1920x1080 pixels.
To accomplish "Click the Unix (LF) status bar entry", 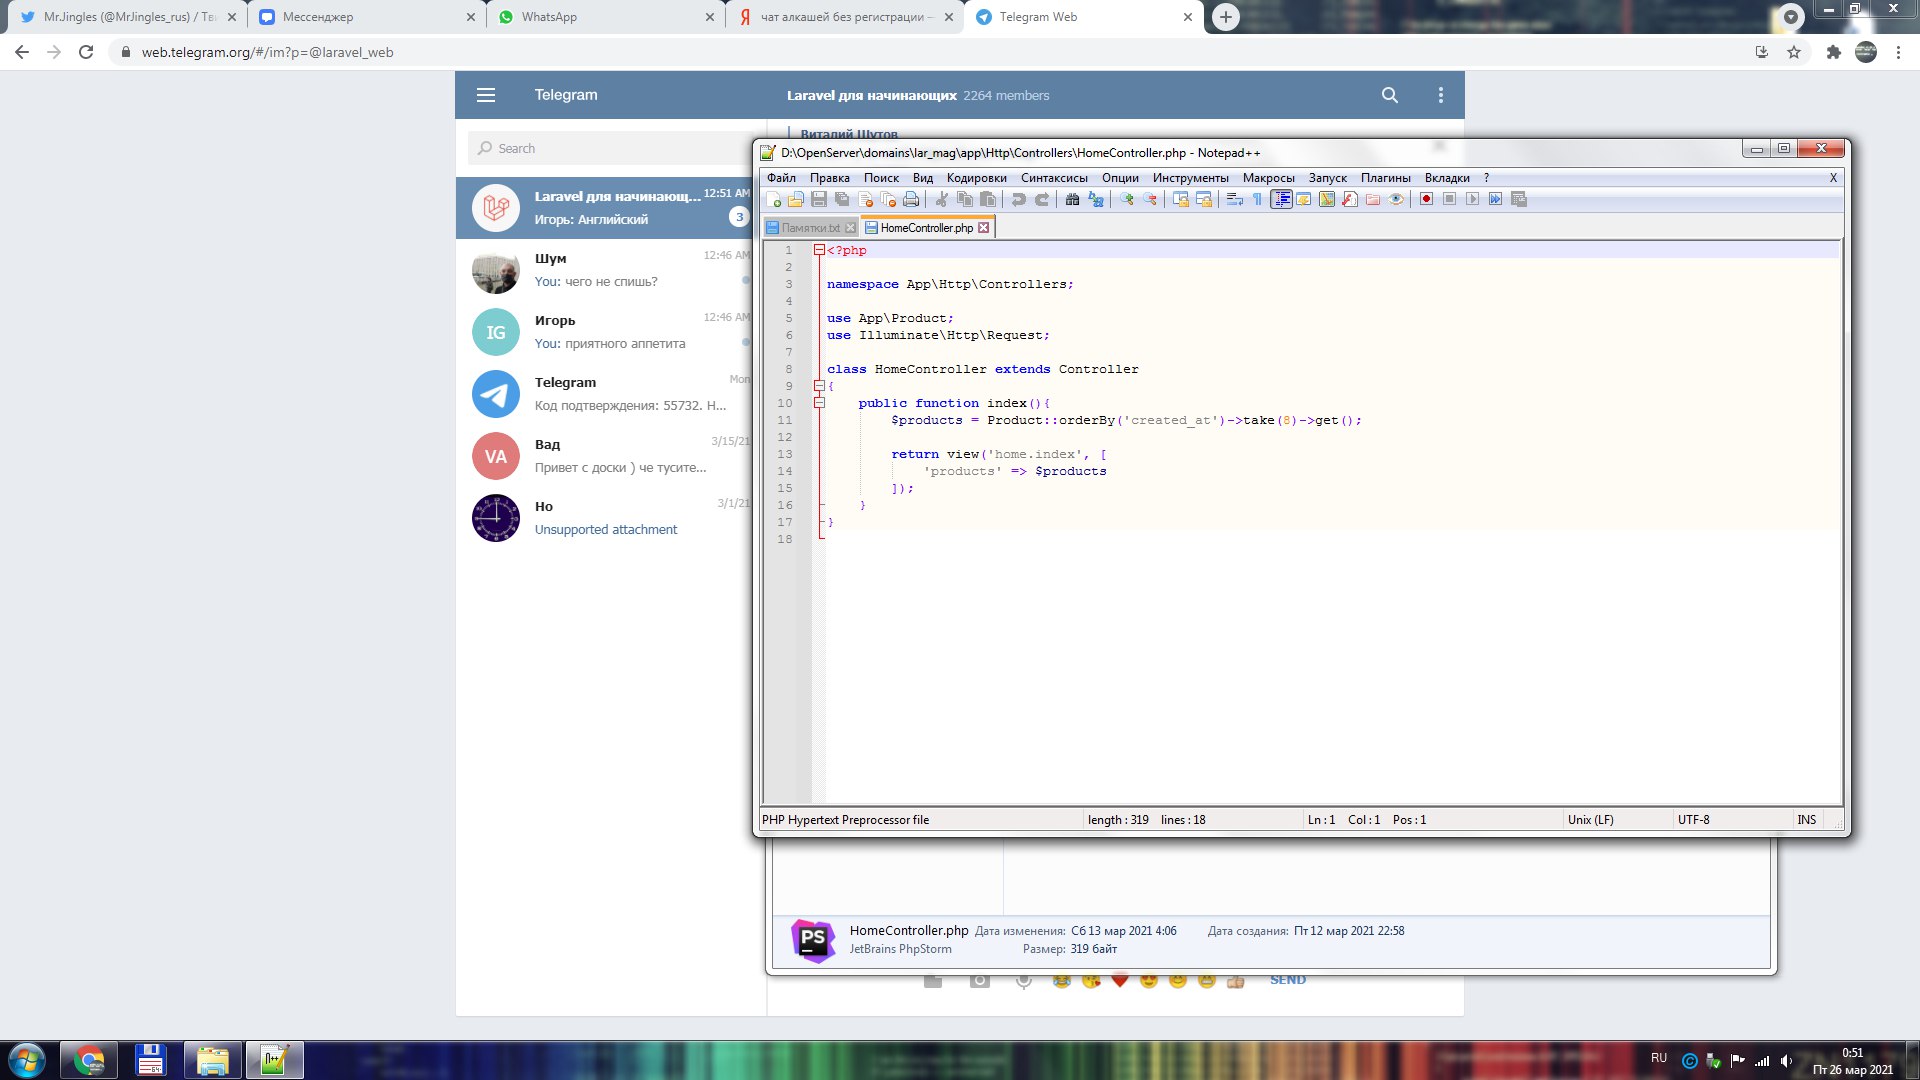I will pos(1590,820).
